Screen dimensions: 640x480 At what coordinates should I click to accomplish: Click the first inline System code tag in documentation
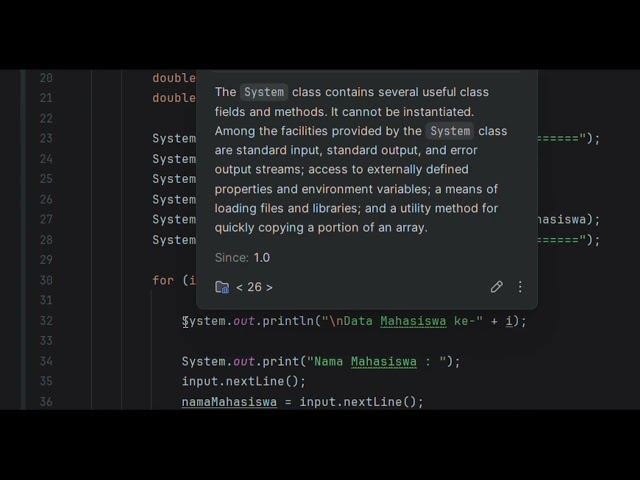264,92
